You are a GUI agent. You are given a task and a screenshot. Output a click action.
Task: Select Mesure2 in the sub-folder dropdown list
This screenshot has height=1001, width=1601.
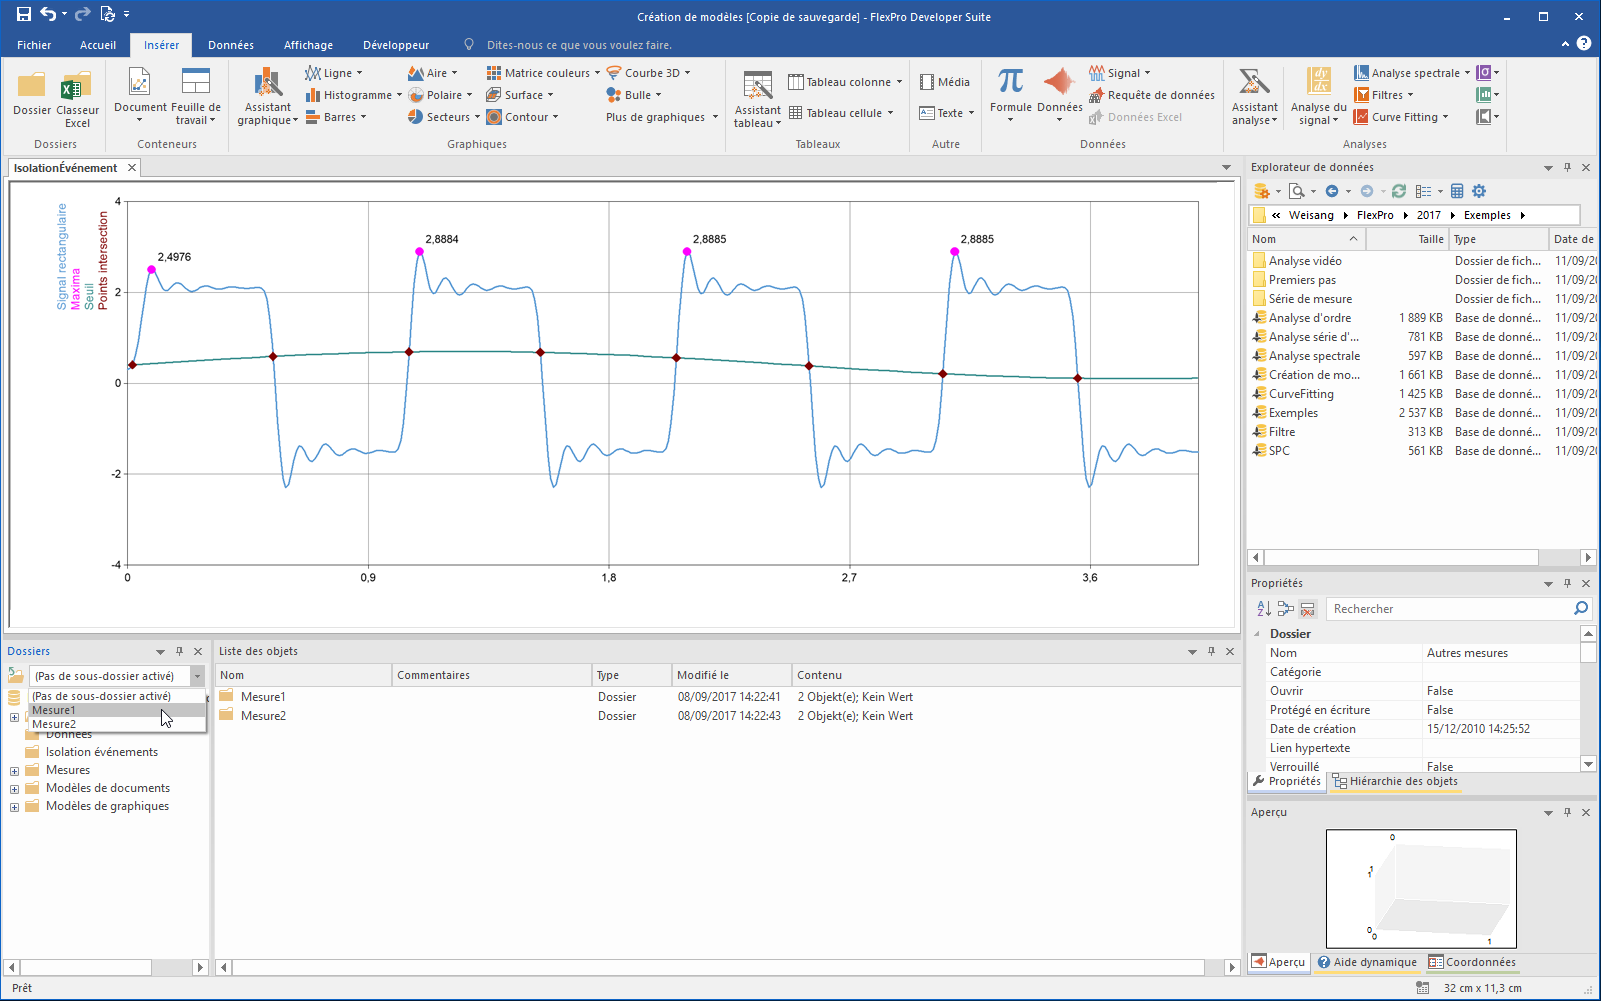(117, 724)
